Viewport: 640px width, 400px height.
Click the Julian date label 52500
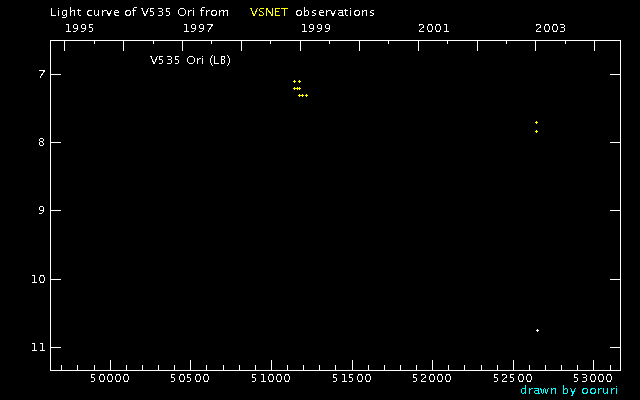513,378
